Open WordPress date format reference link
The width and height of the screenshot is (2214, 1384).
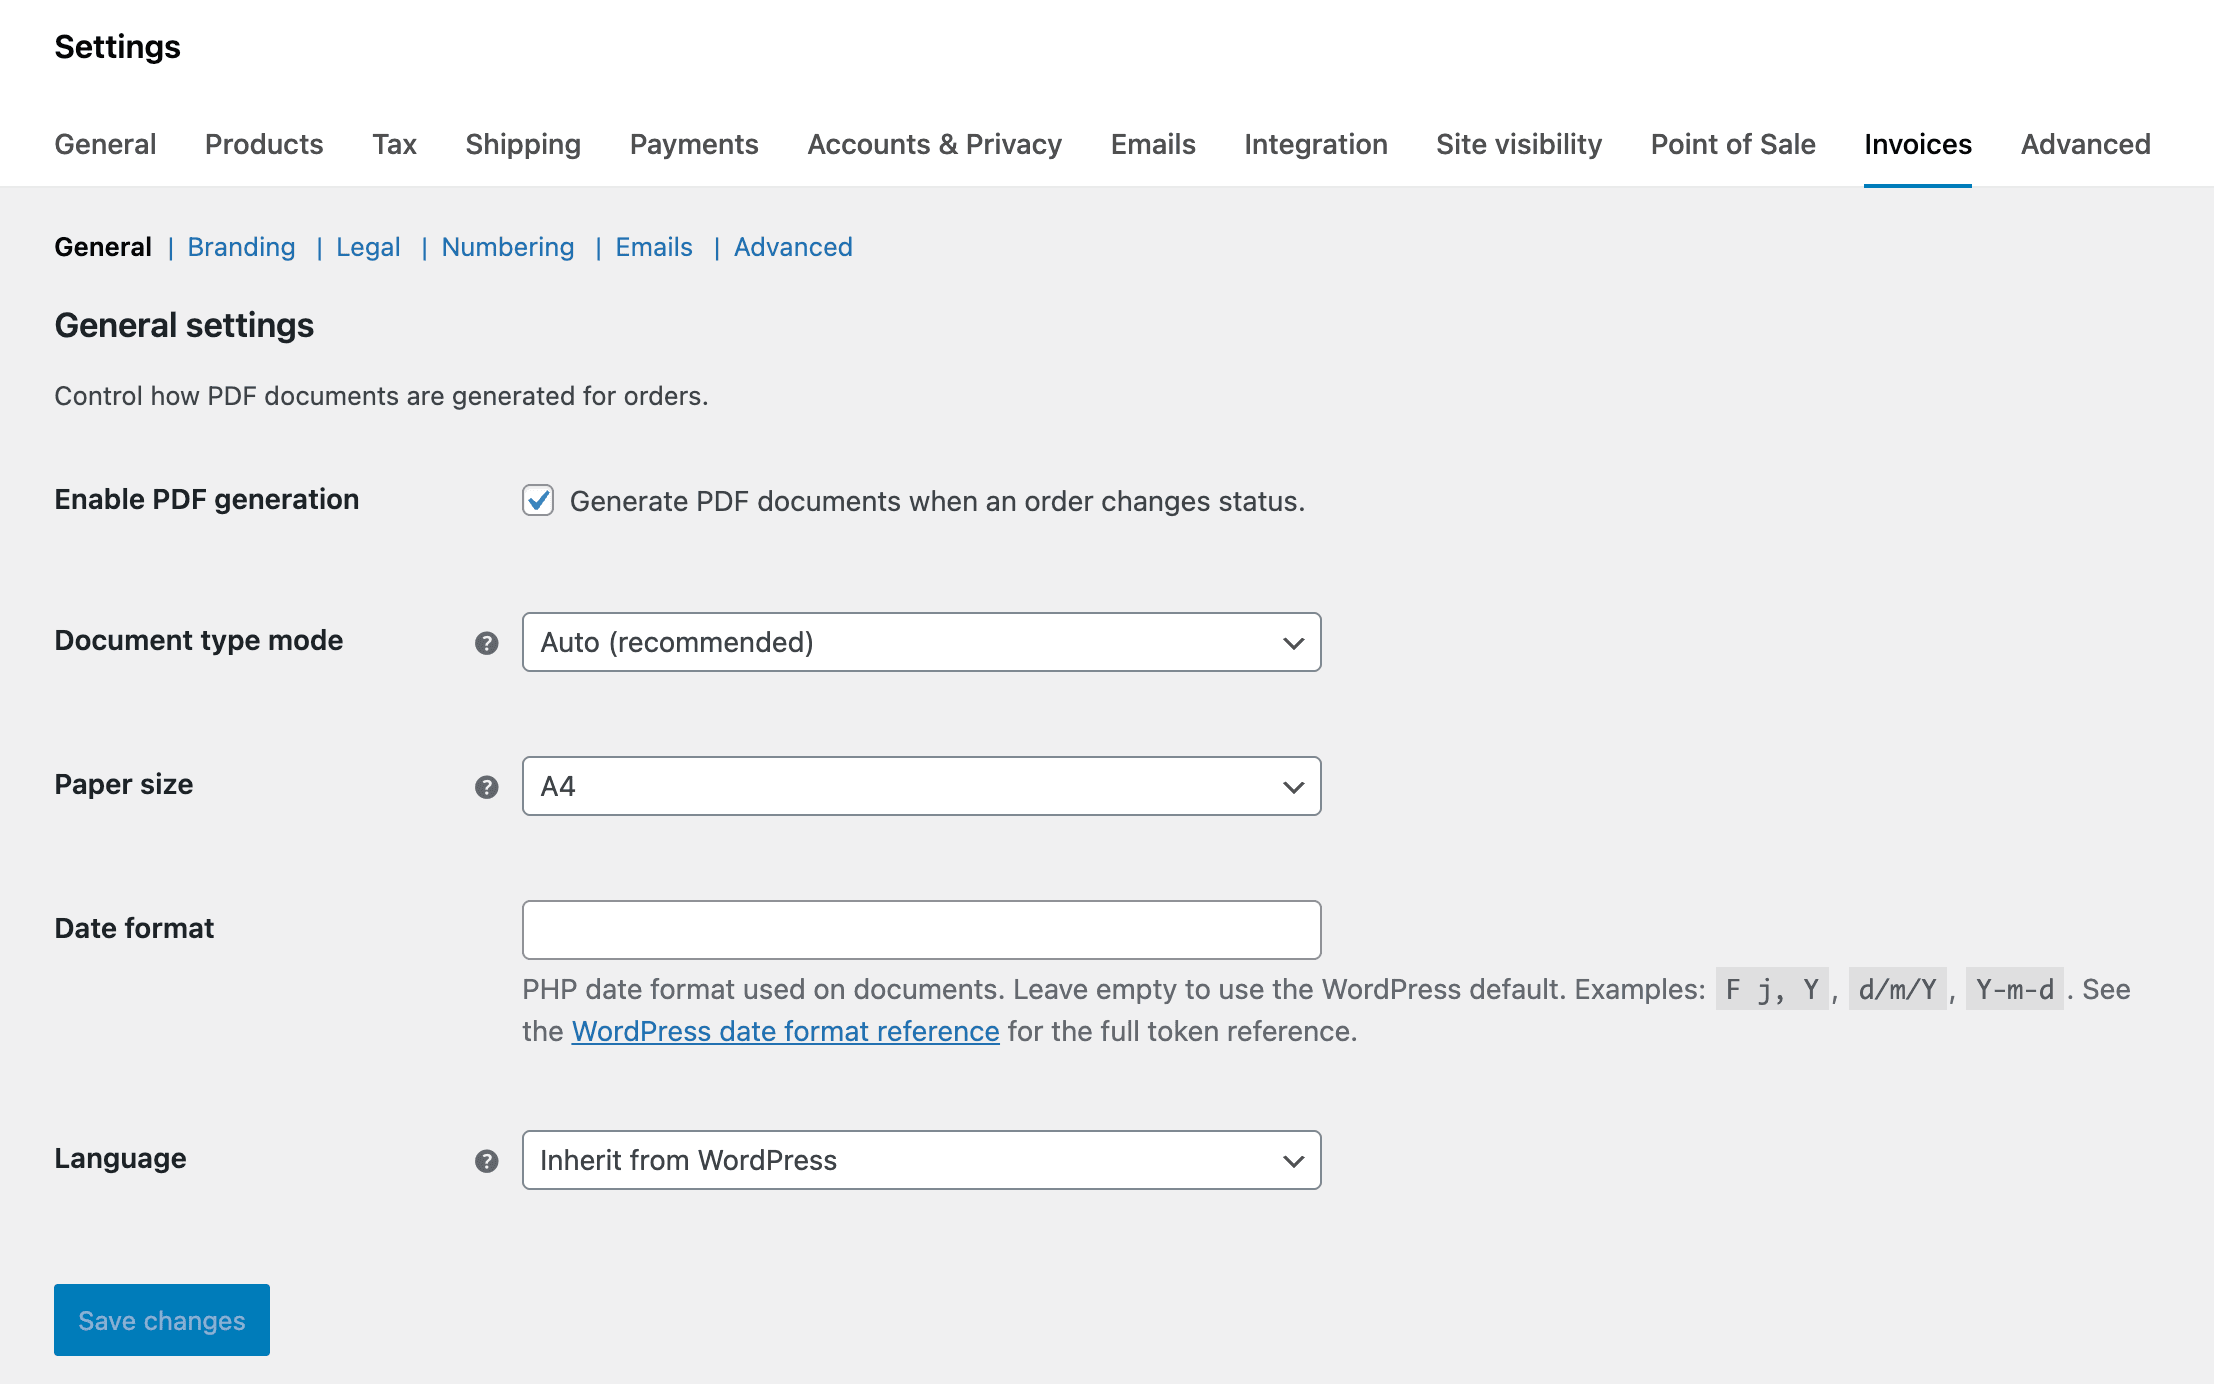[785, 1031]
